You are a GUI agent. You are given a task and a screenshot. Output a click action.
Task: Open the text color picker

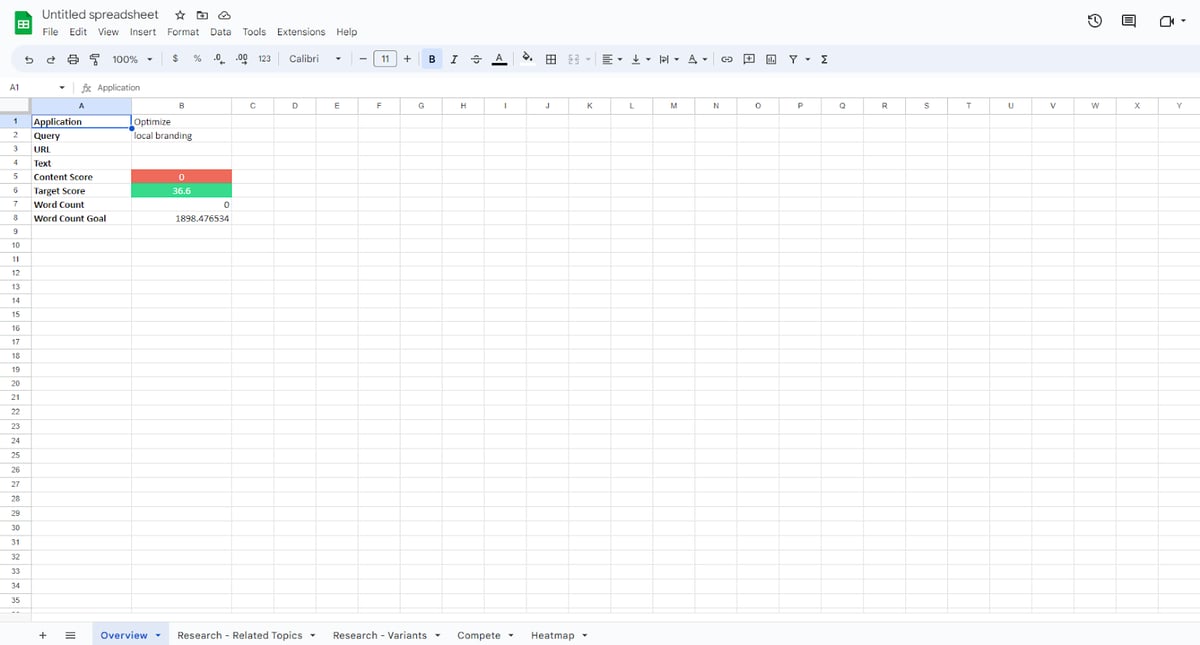499,59
